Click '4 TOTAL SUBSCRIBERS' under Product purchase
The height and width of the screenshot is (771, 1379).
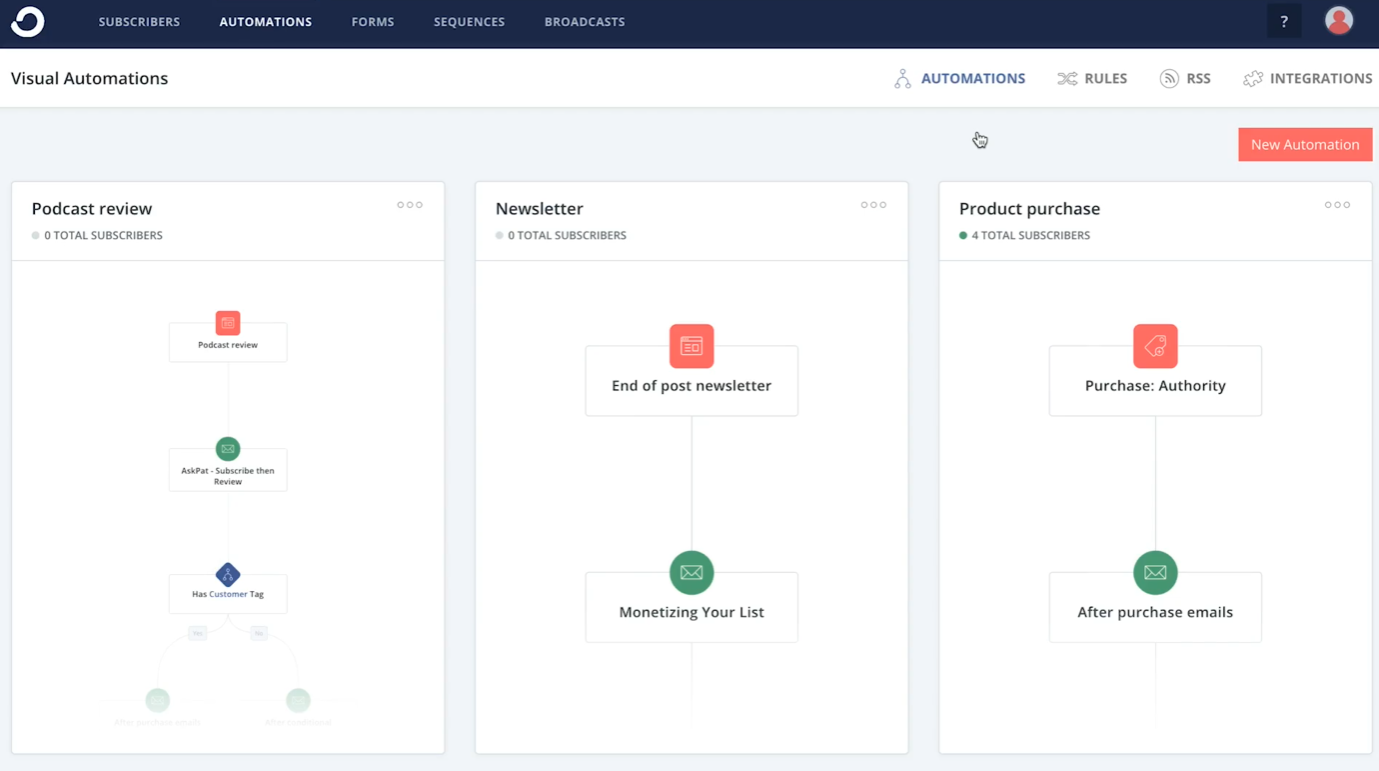1031,236
